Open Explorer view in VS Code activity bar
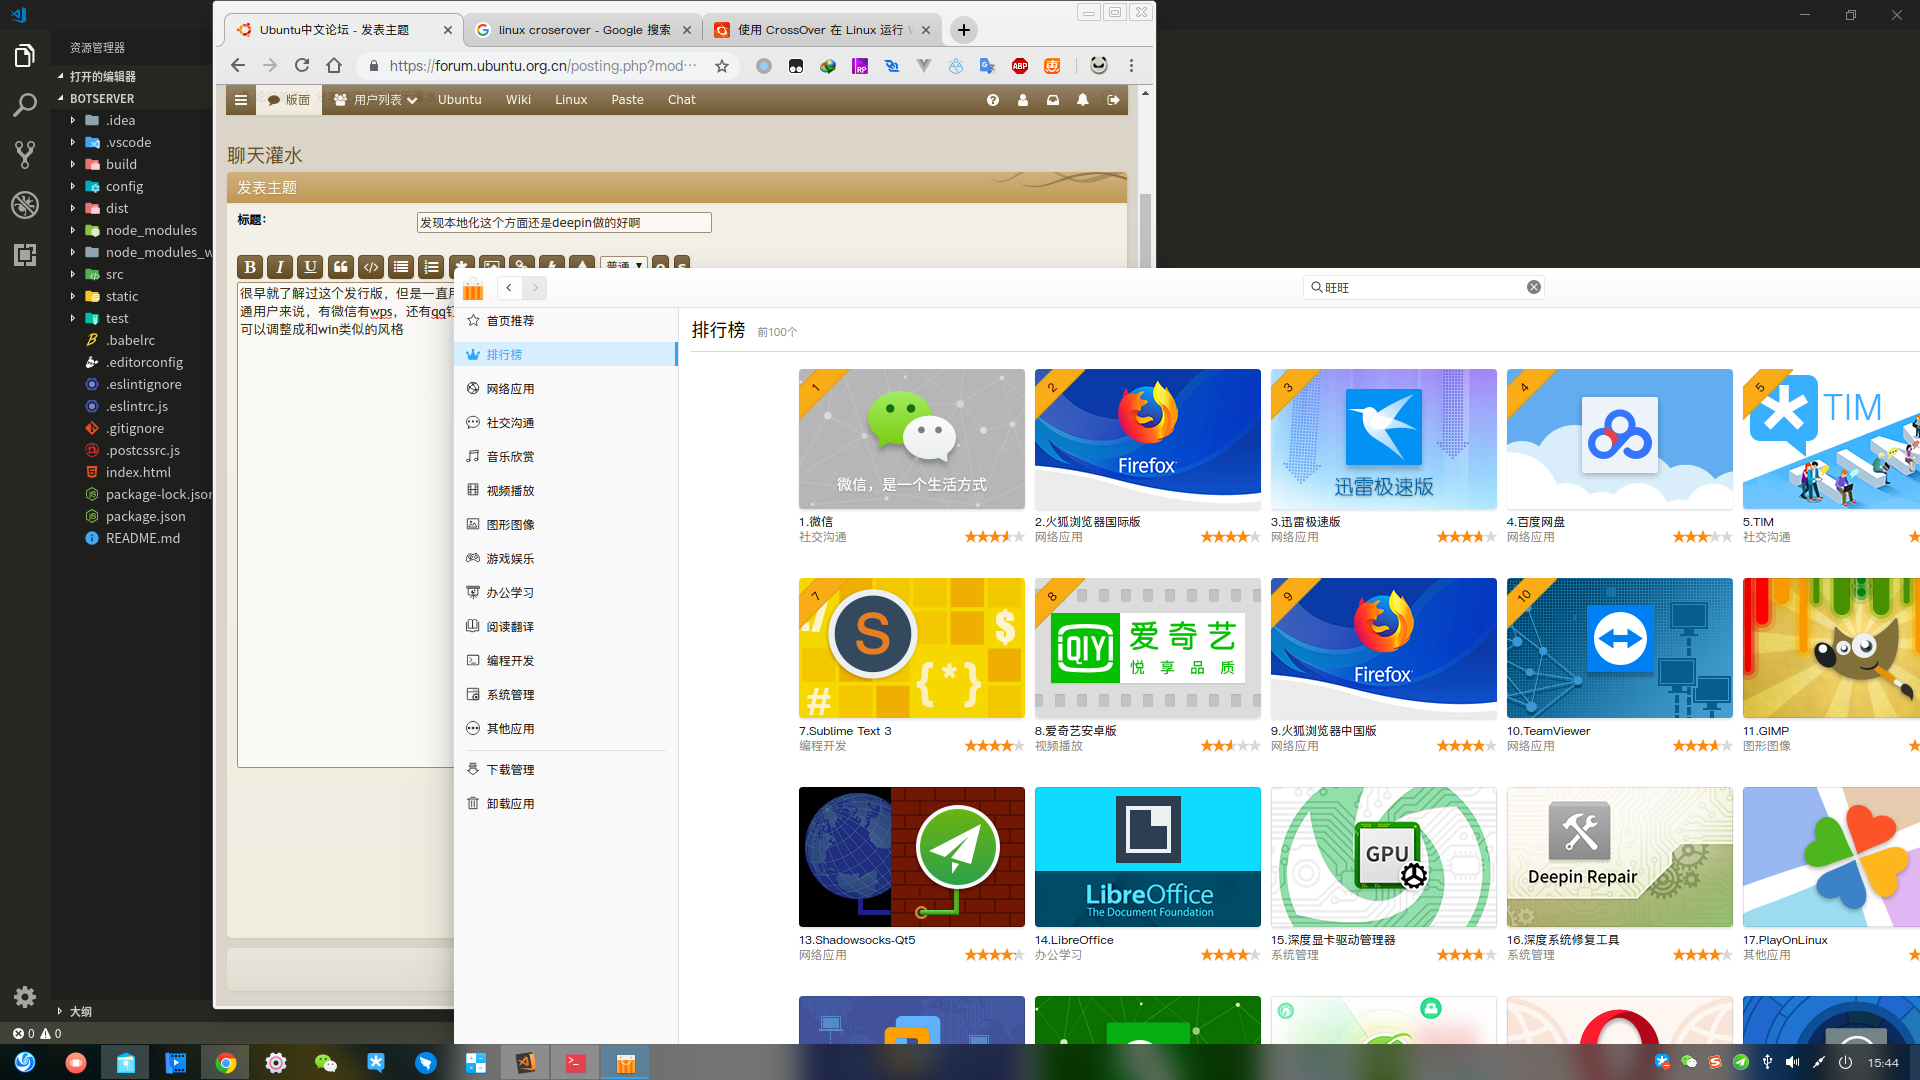 pyautogui.click(x=25, y=56)
